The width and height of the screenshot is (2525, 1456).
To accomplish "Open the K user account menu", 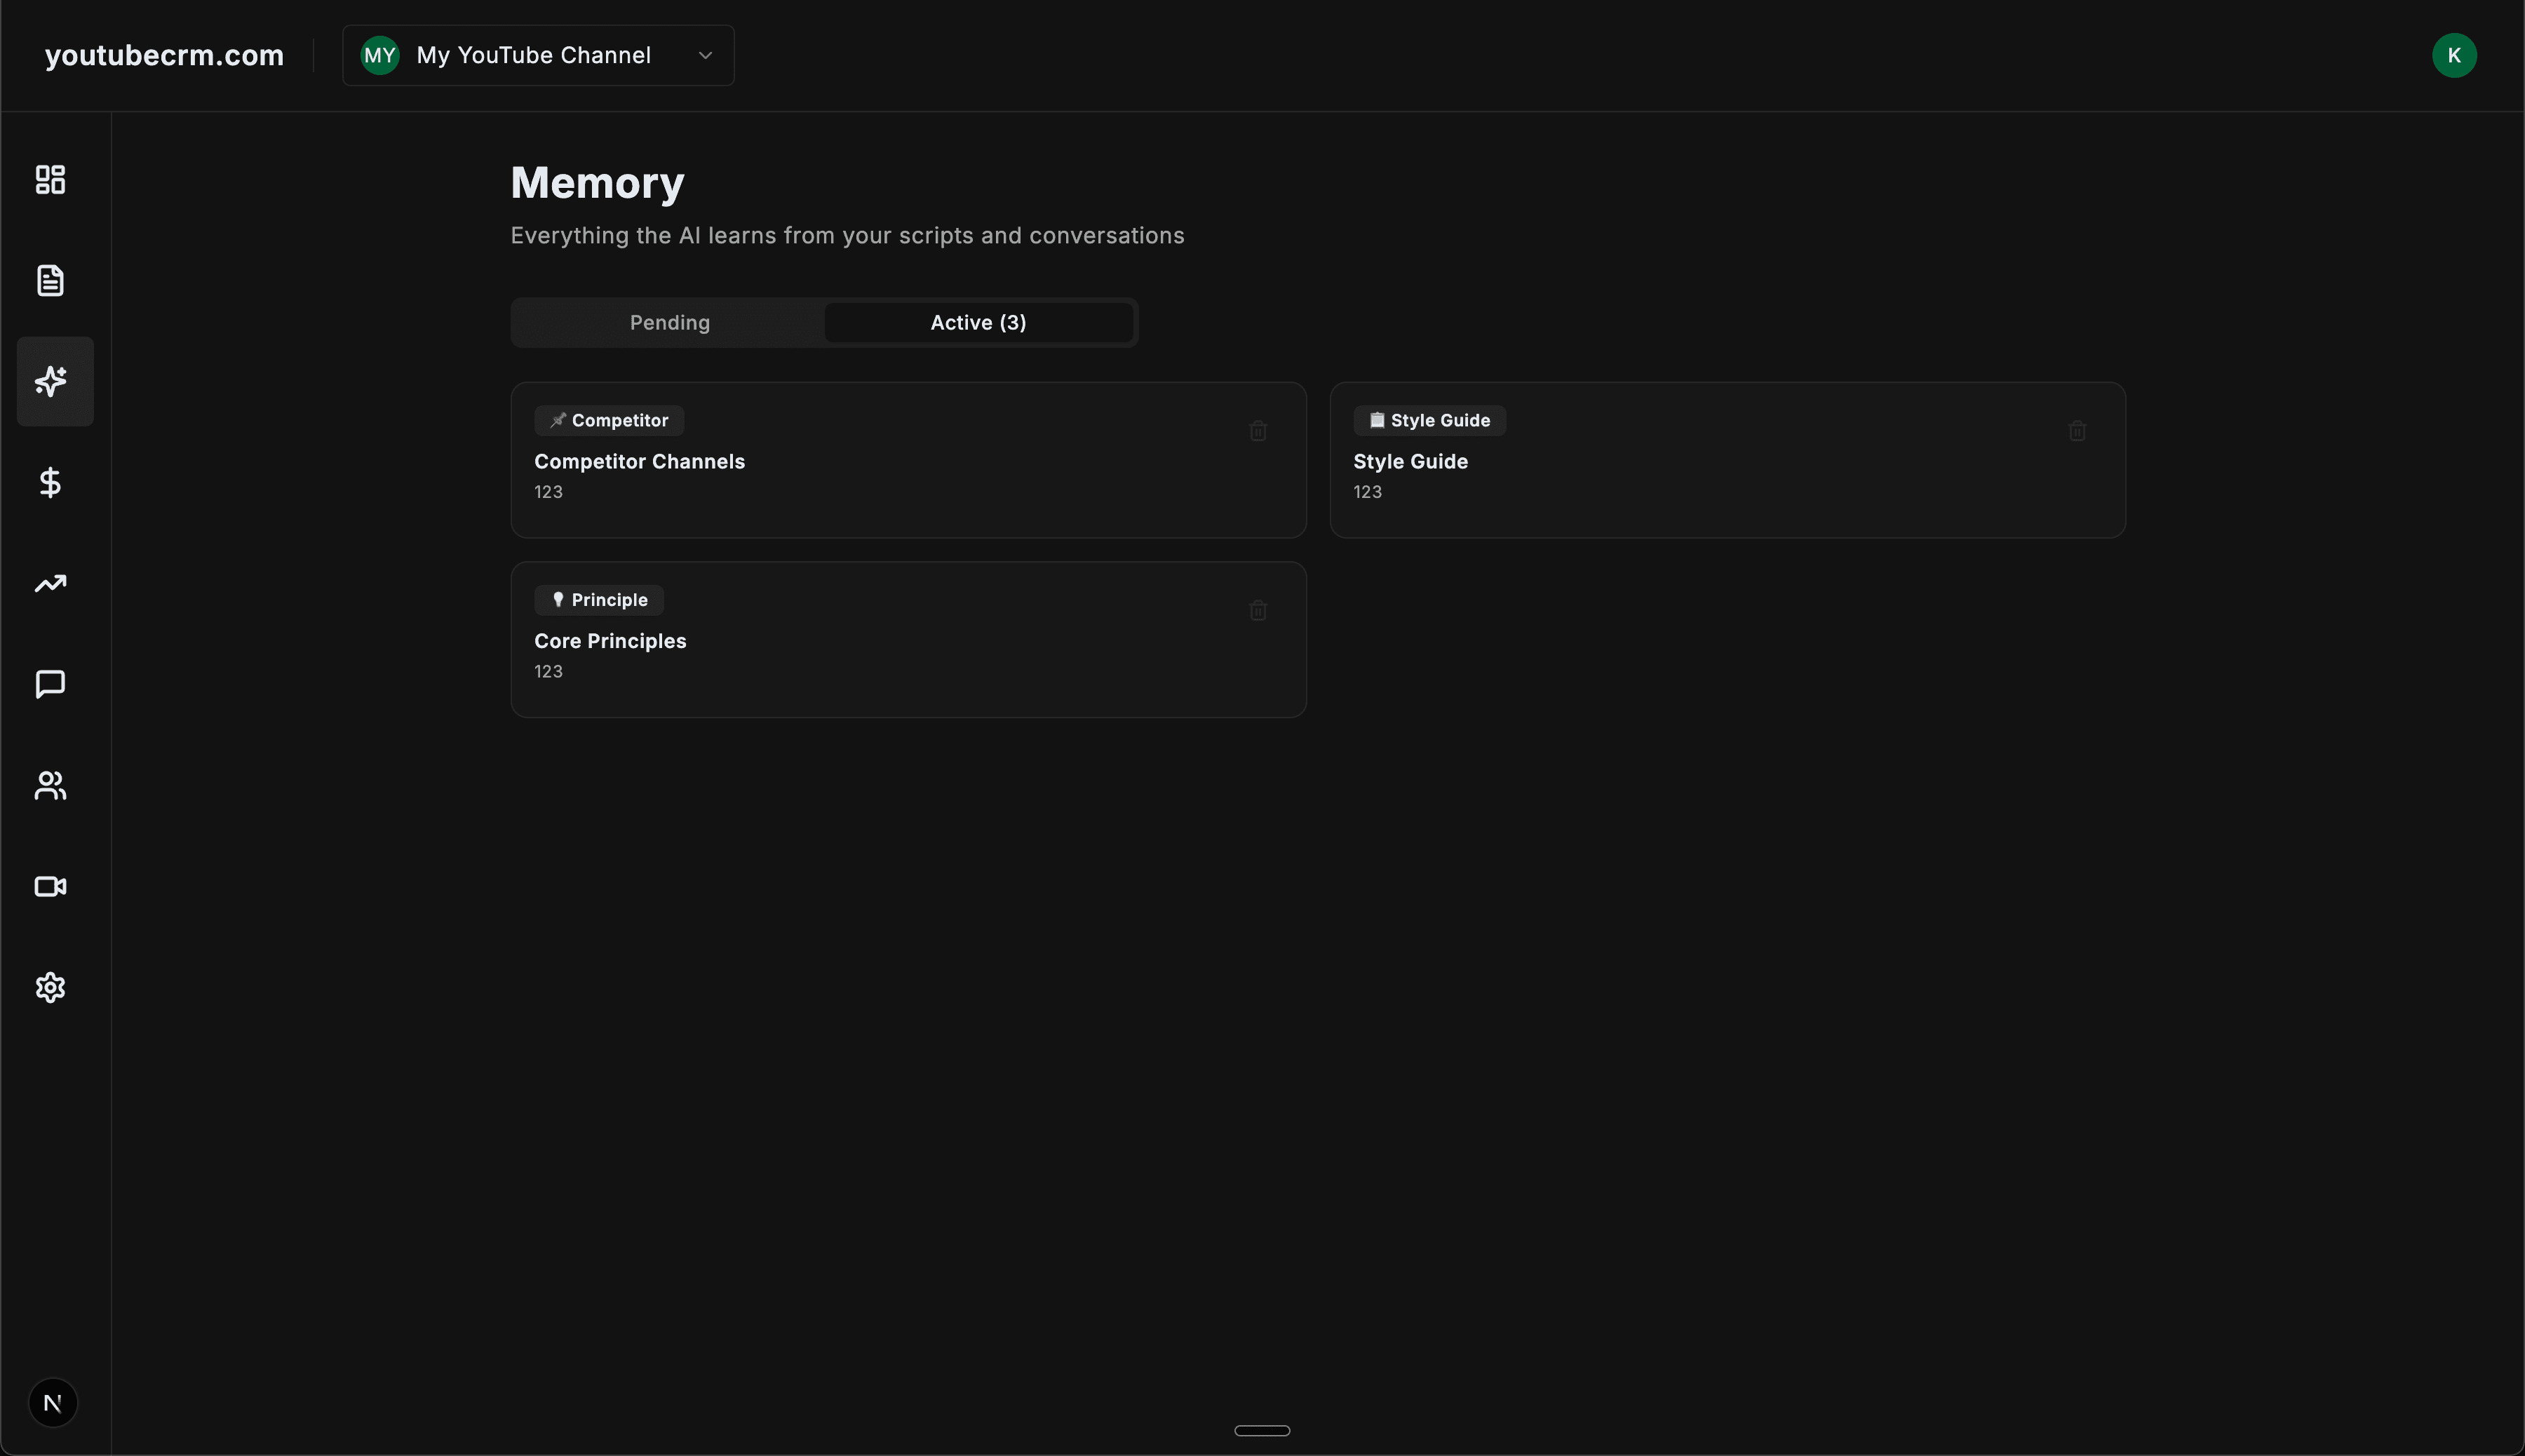I will (2454, 54).
